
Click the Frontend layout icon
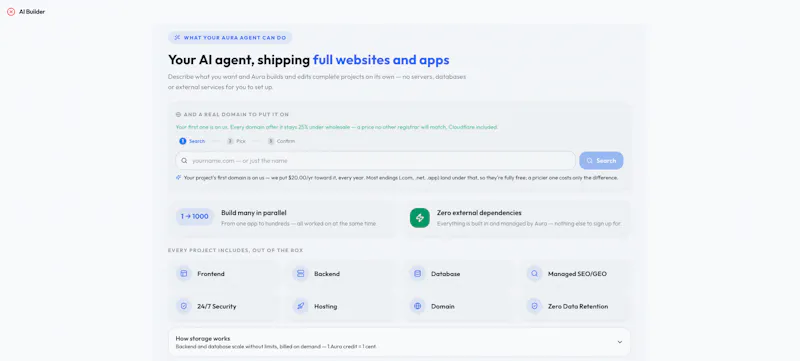(184, 274)
